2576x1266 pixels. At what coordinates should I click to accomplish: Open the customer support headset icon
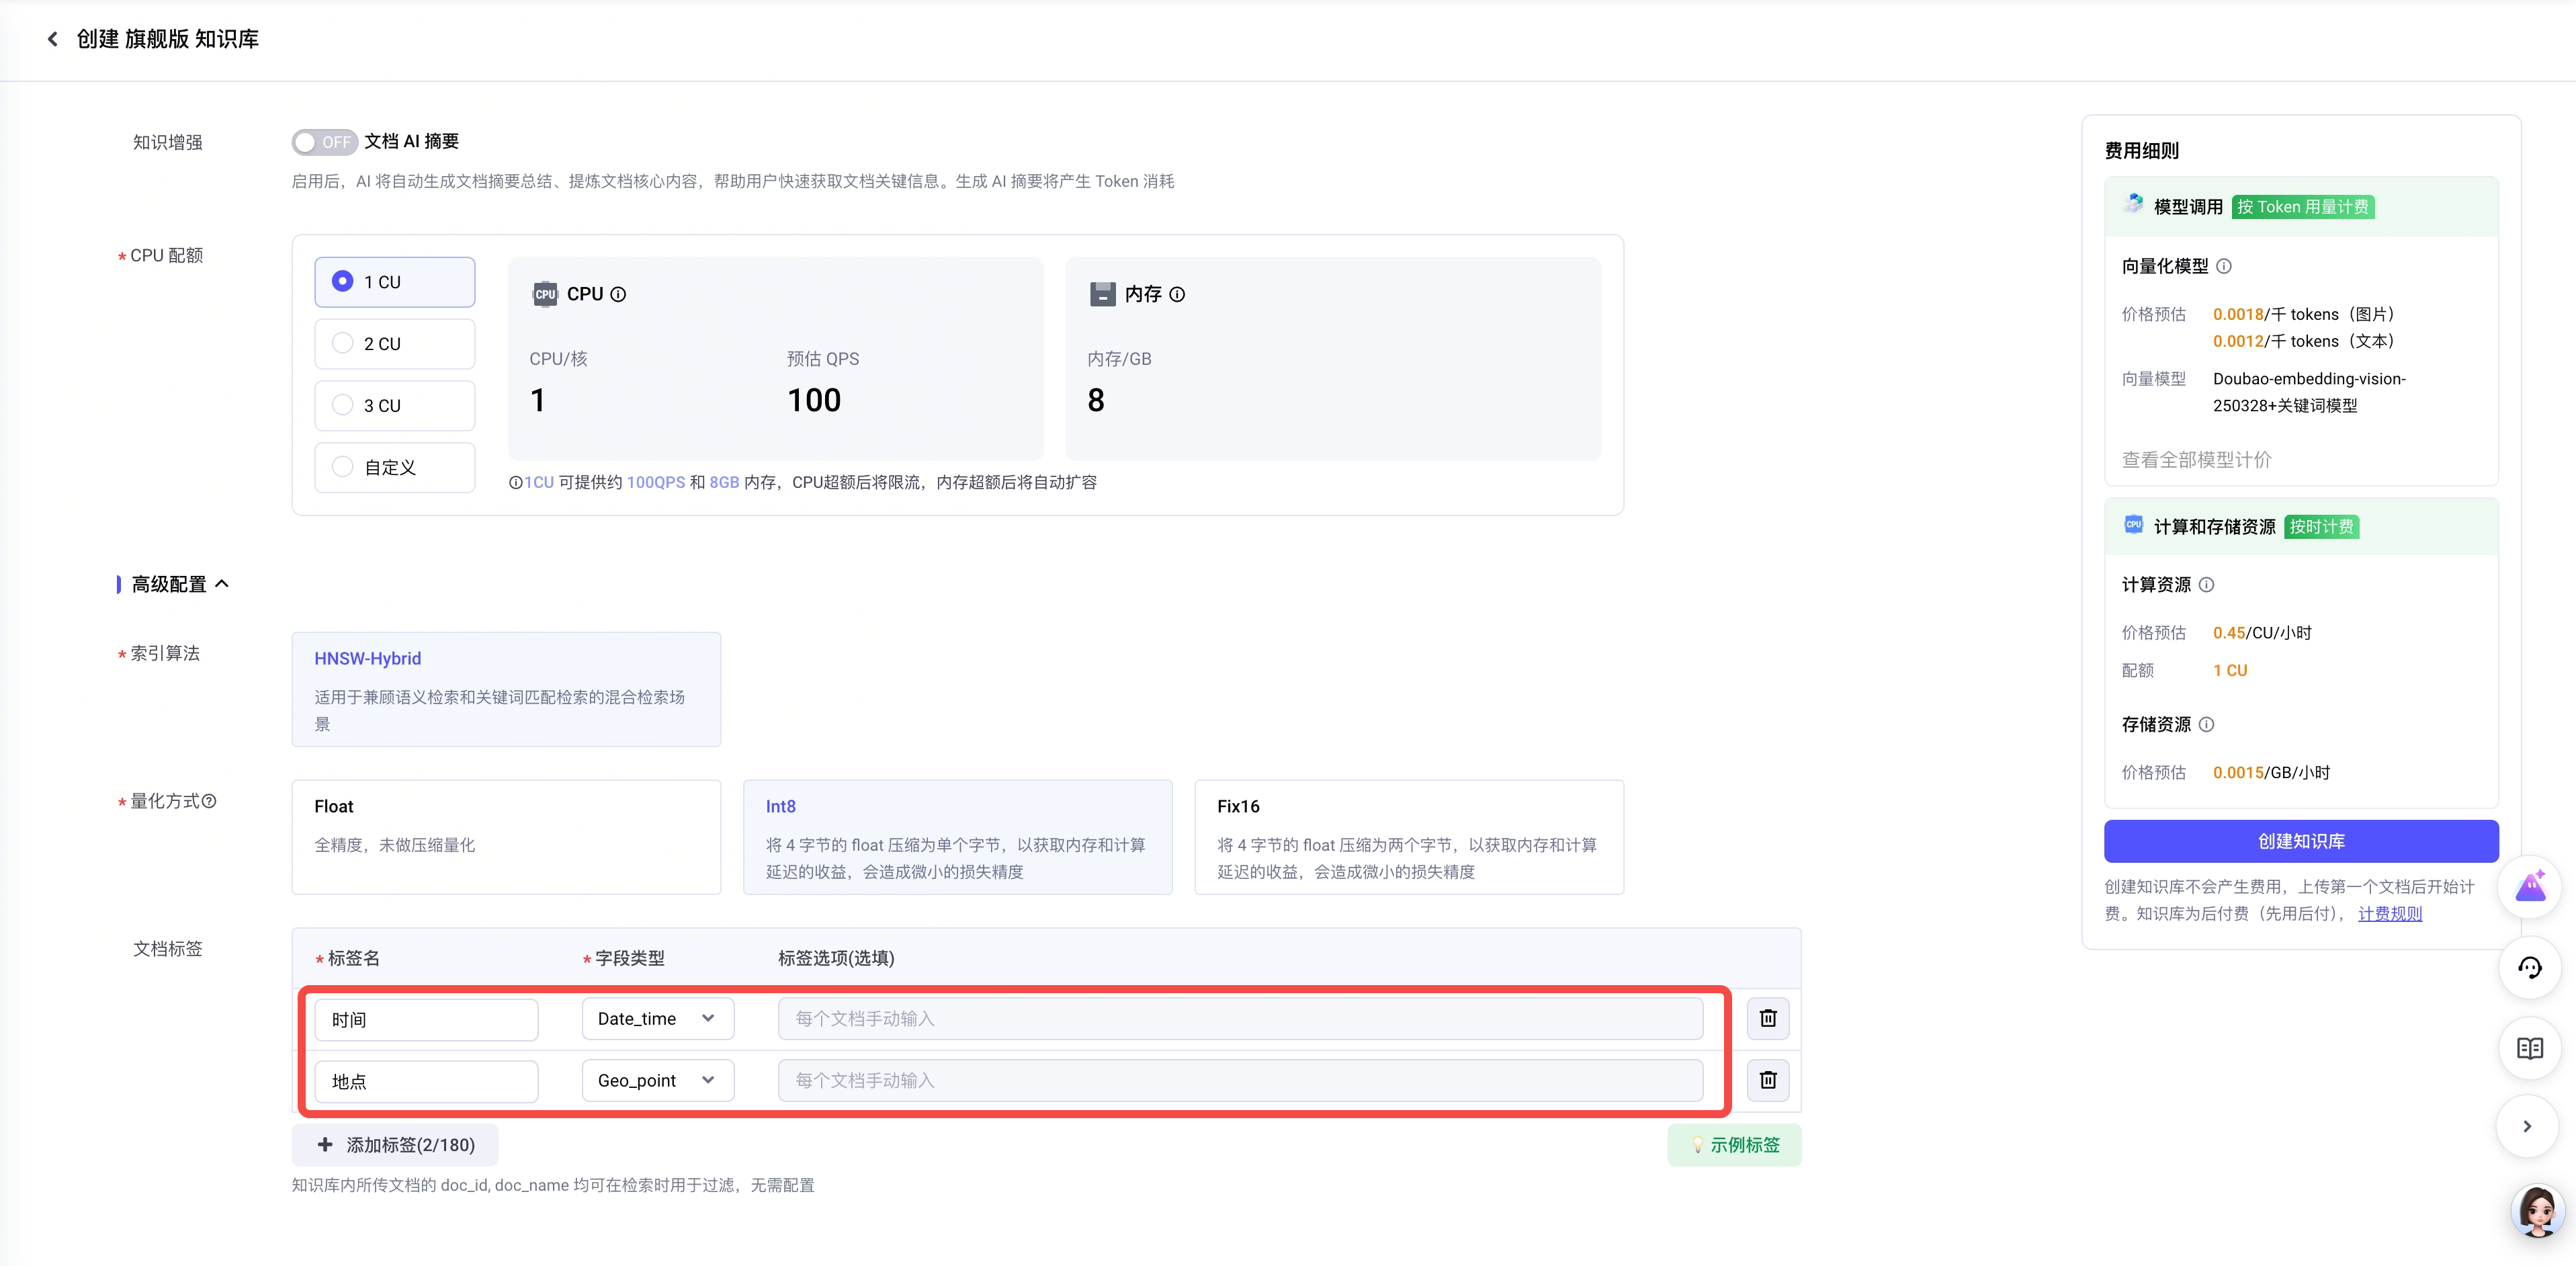[2530, 967]
